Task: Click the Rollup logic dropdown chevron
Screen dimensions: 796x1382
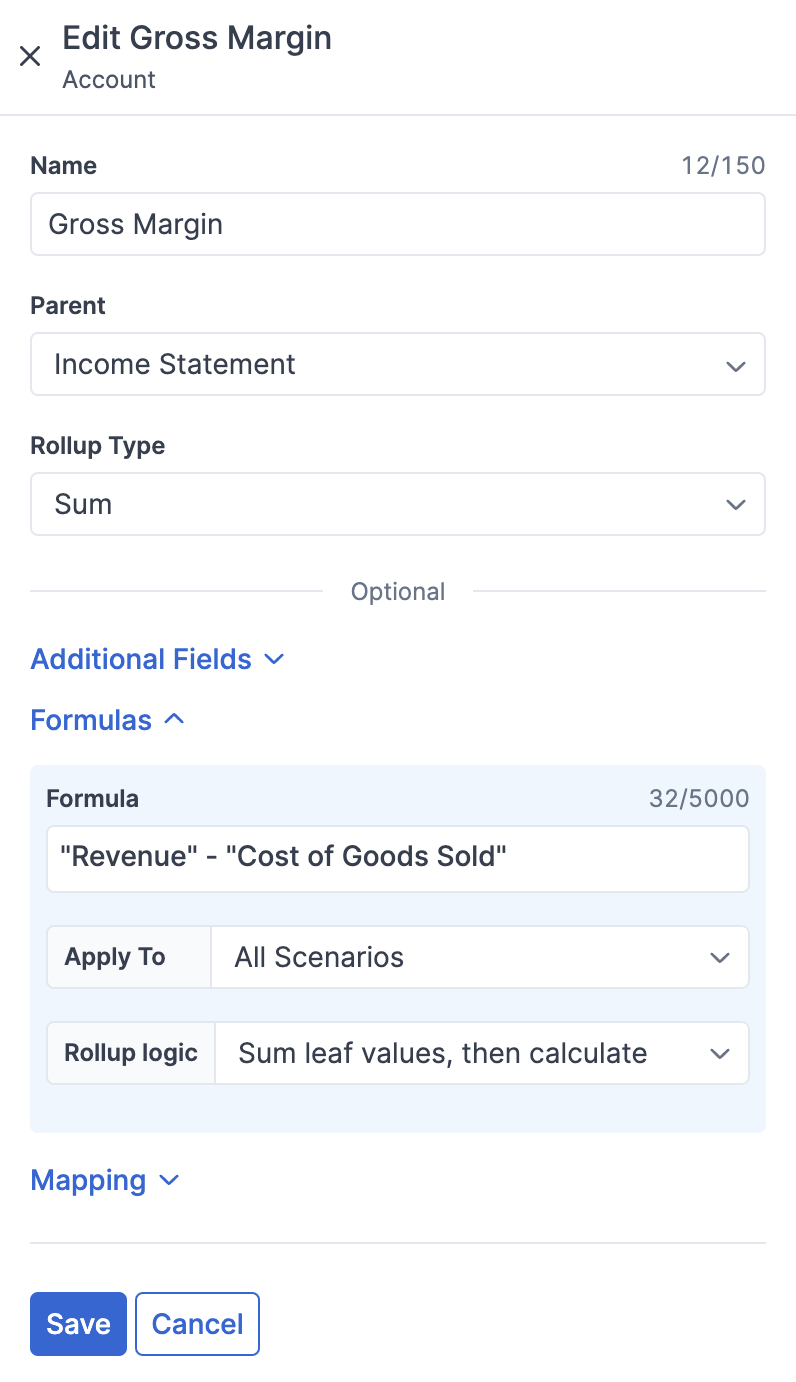Action: coord(719,1053)
